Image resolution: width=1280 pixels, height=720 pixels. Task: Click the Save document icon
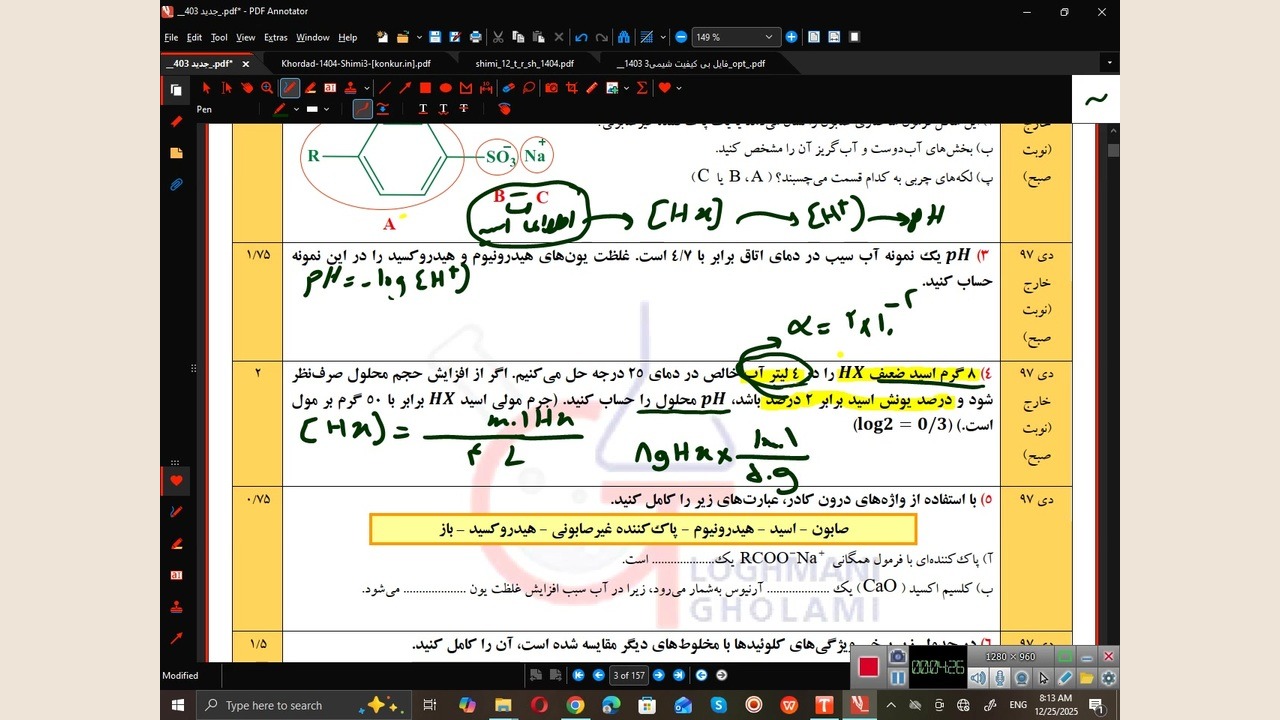(x=435, y=37)
